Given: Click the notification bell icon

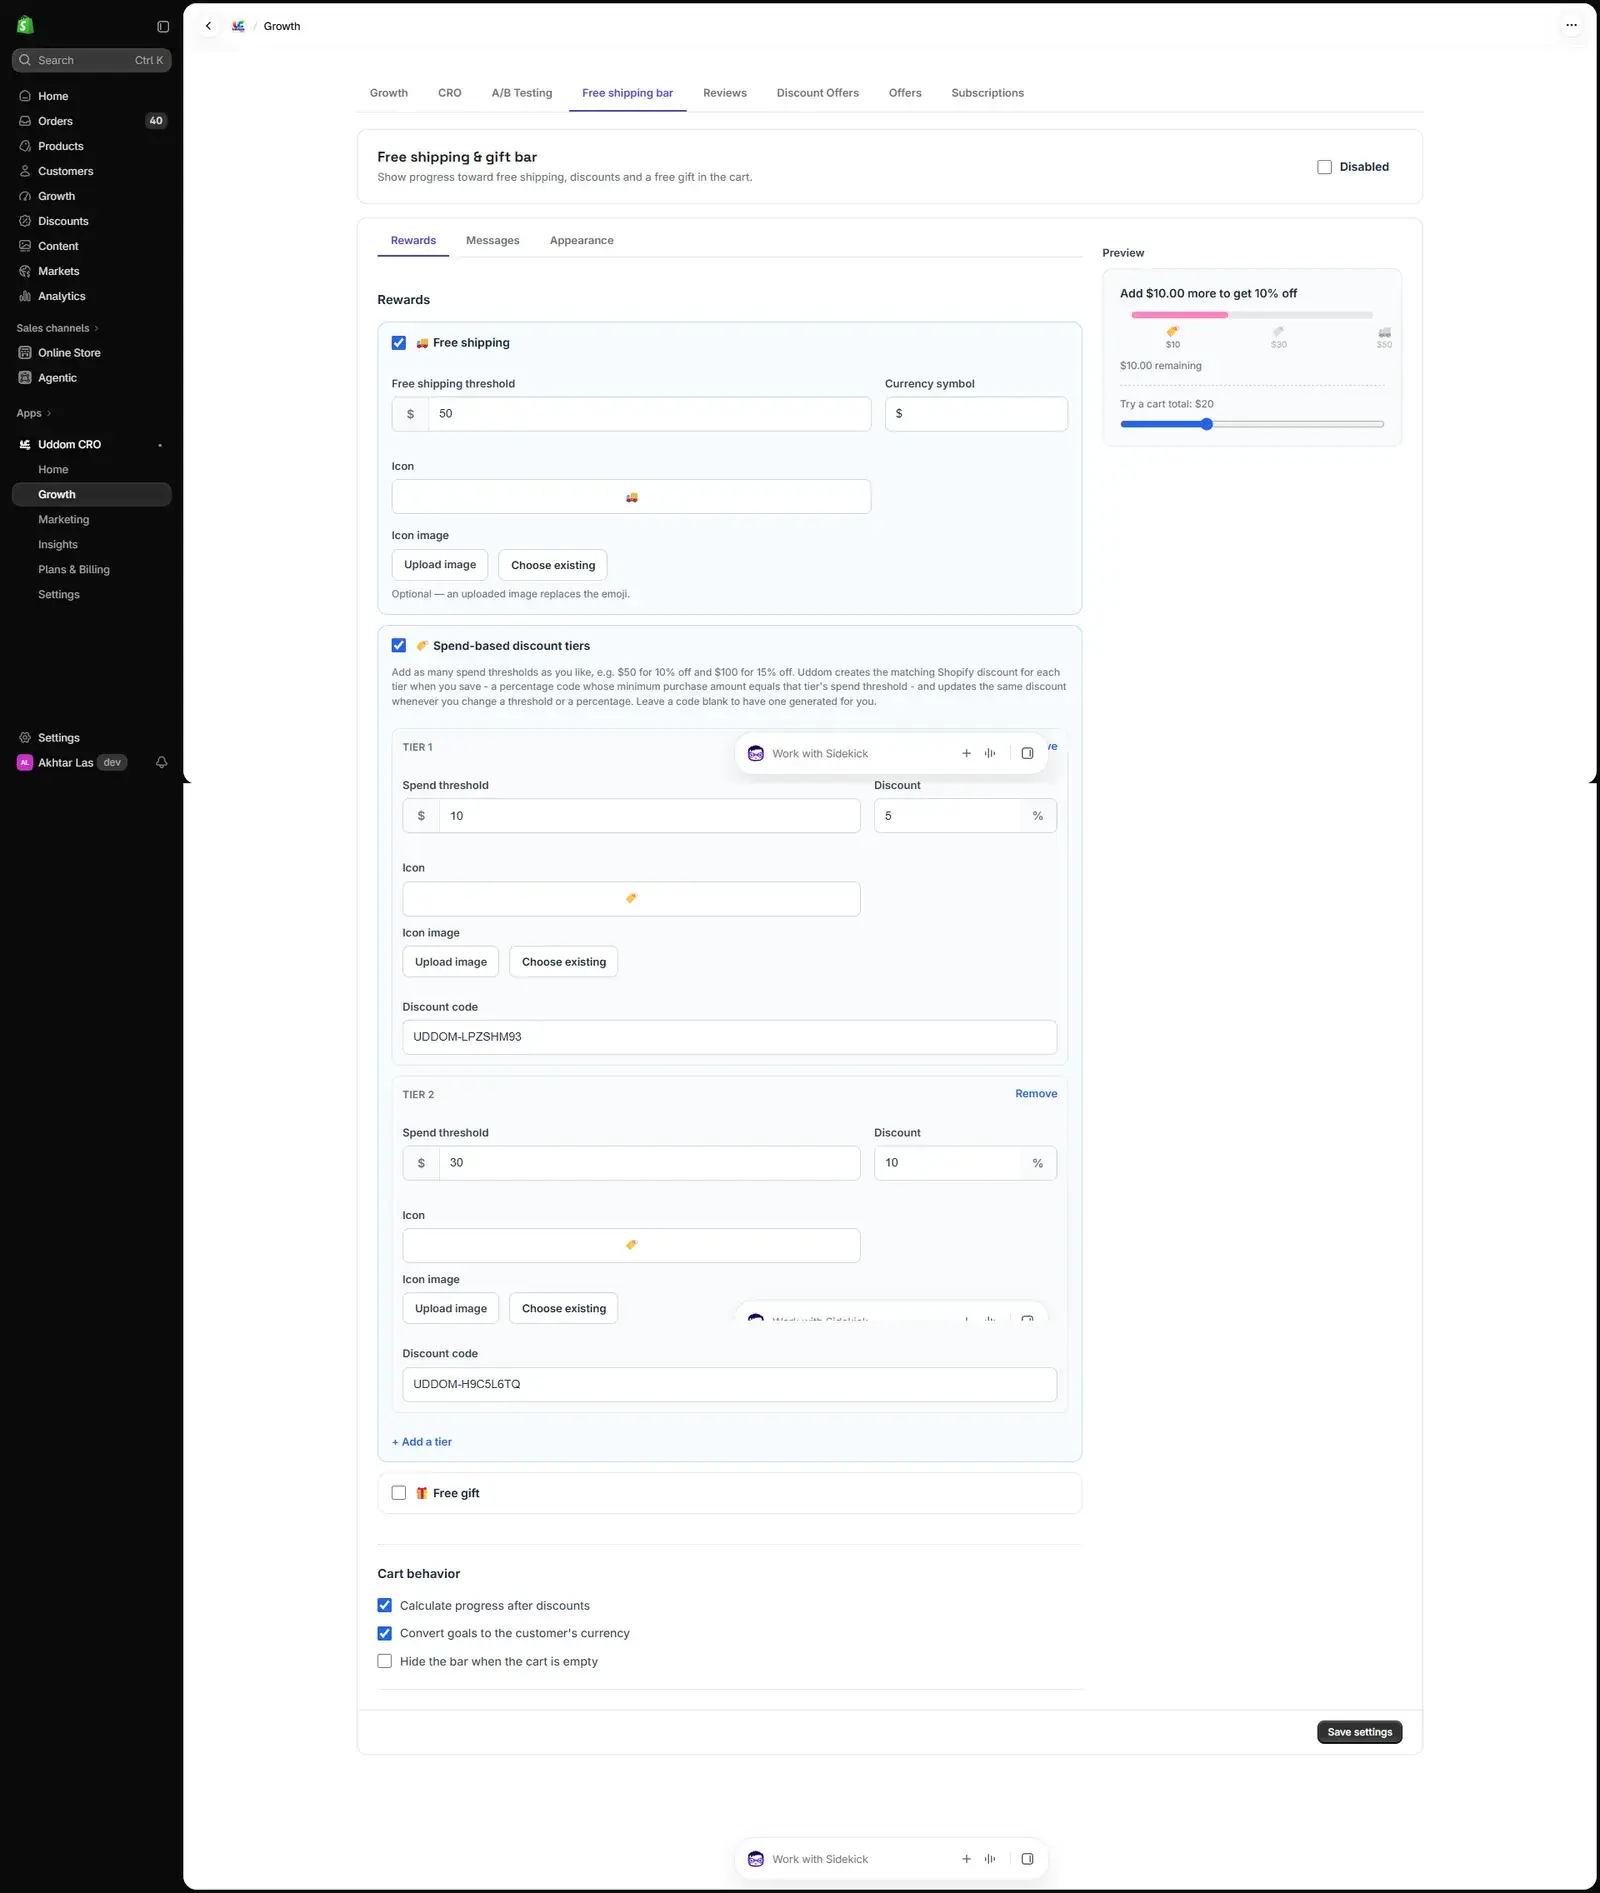Looking at the screenshot, I should (x=161, y=762).
